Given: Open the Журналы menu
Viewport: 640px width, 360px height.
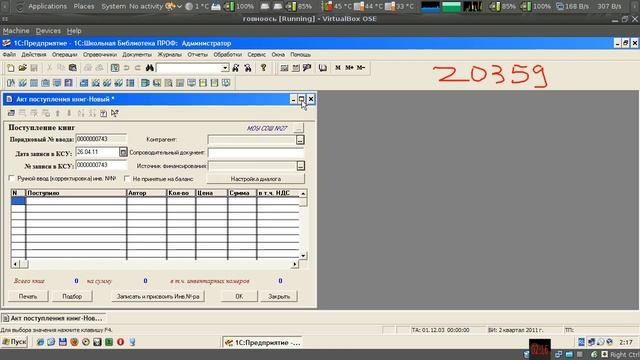Looking at the screenshot, I should [x=169, y=54].
